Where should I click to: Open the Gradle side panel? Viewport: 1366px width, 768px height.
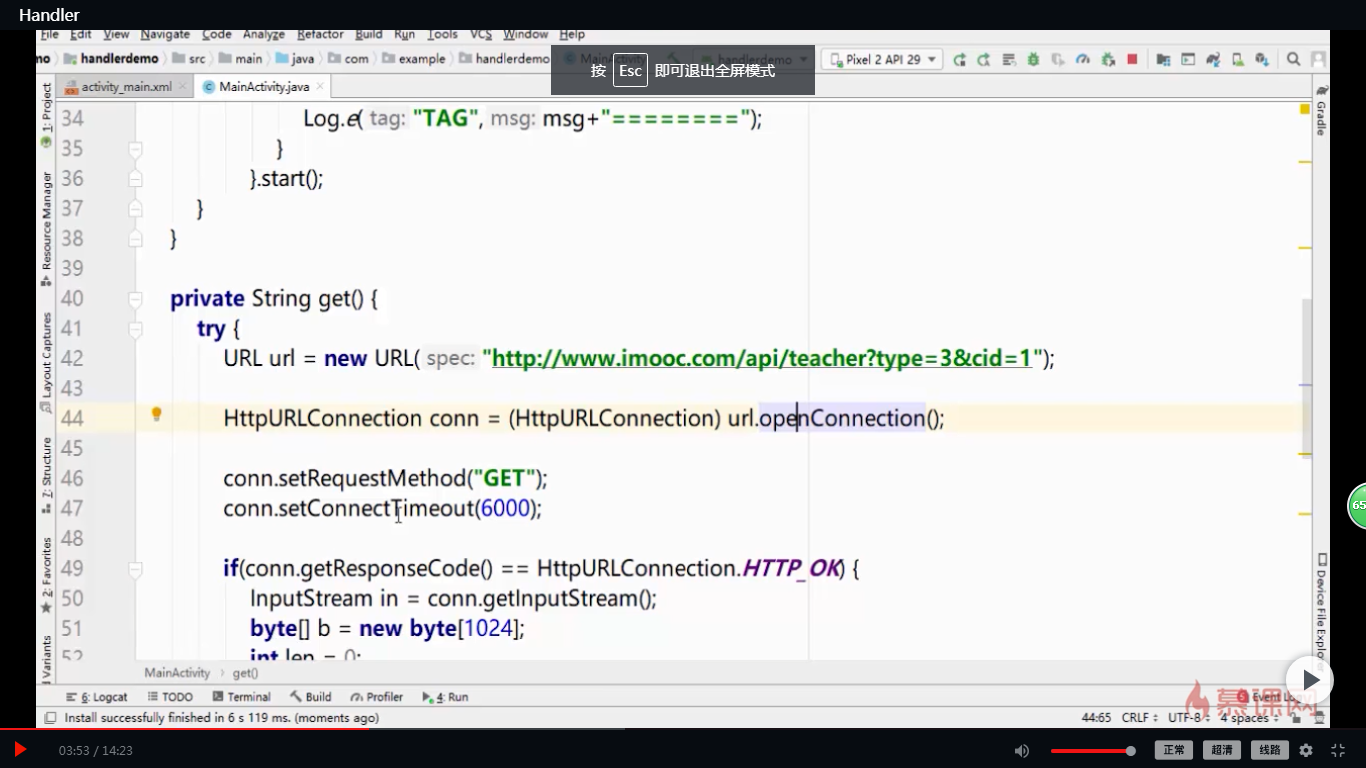click(x=1321, y=113)
